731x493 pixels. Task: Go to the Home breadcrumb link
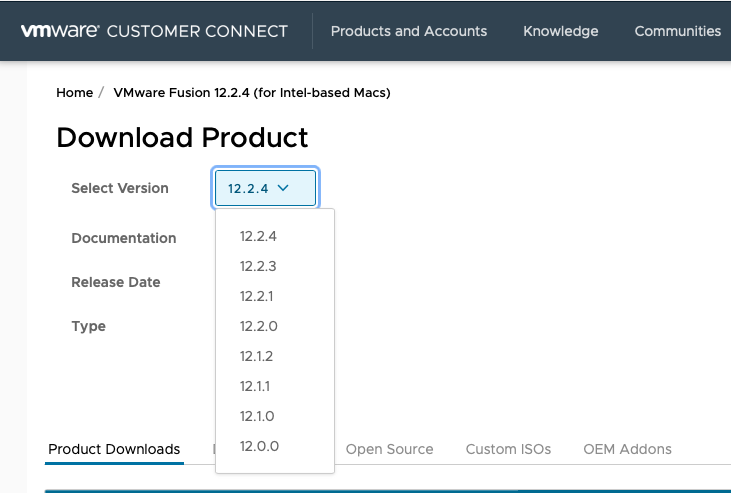(x=75, y=93)
